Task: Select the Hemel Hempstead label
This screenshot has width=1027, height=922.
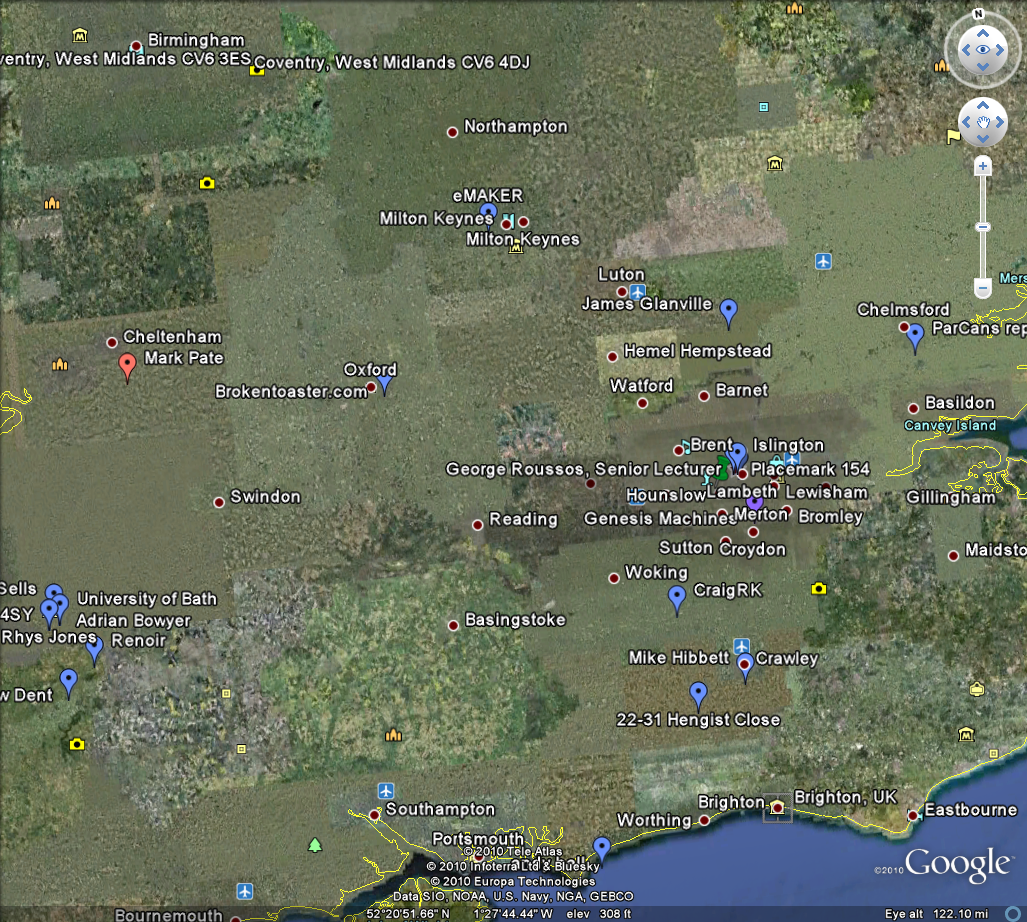Action: 698,351
